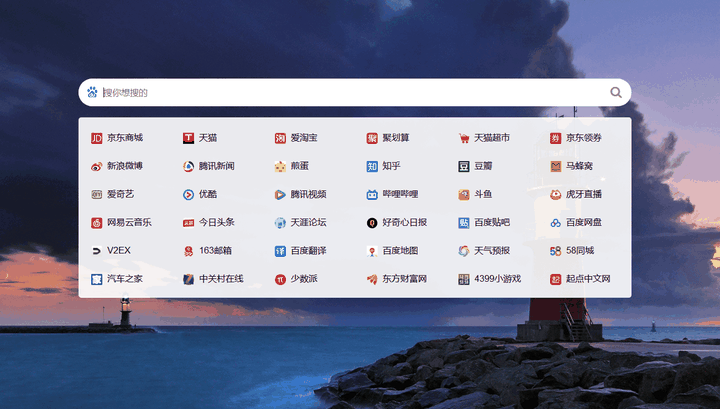
Task: Open the 今日头条 link text
Action: 217,222
